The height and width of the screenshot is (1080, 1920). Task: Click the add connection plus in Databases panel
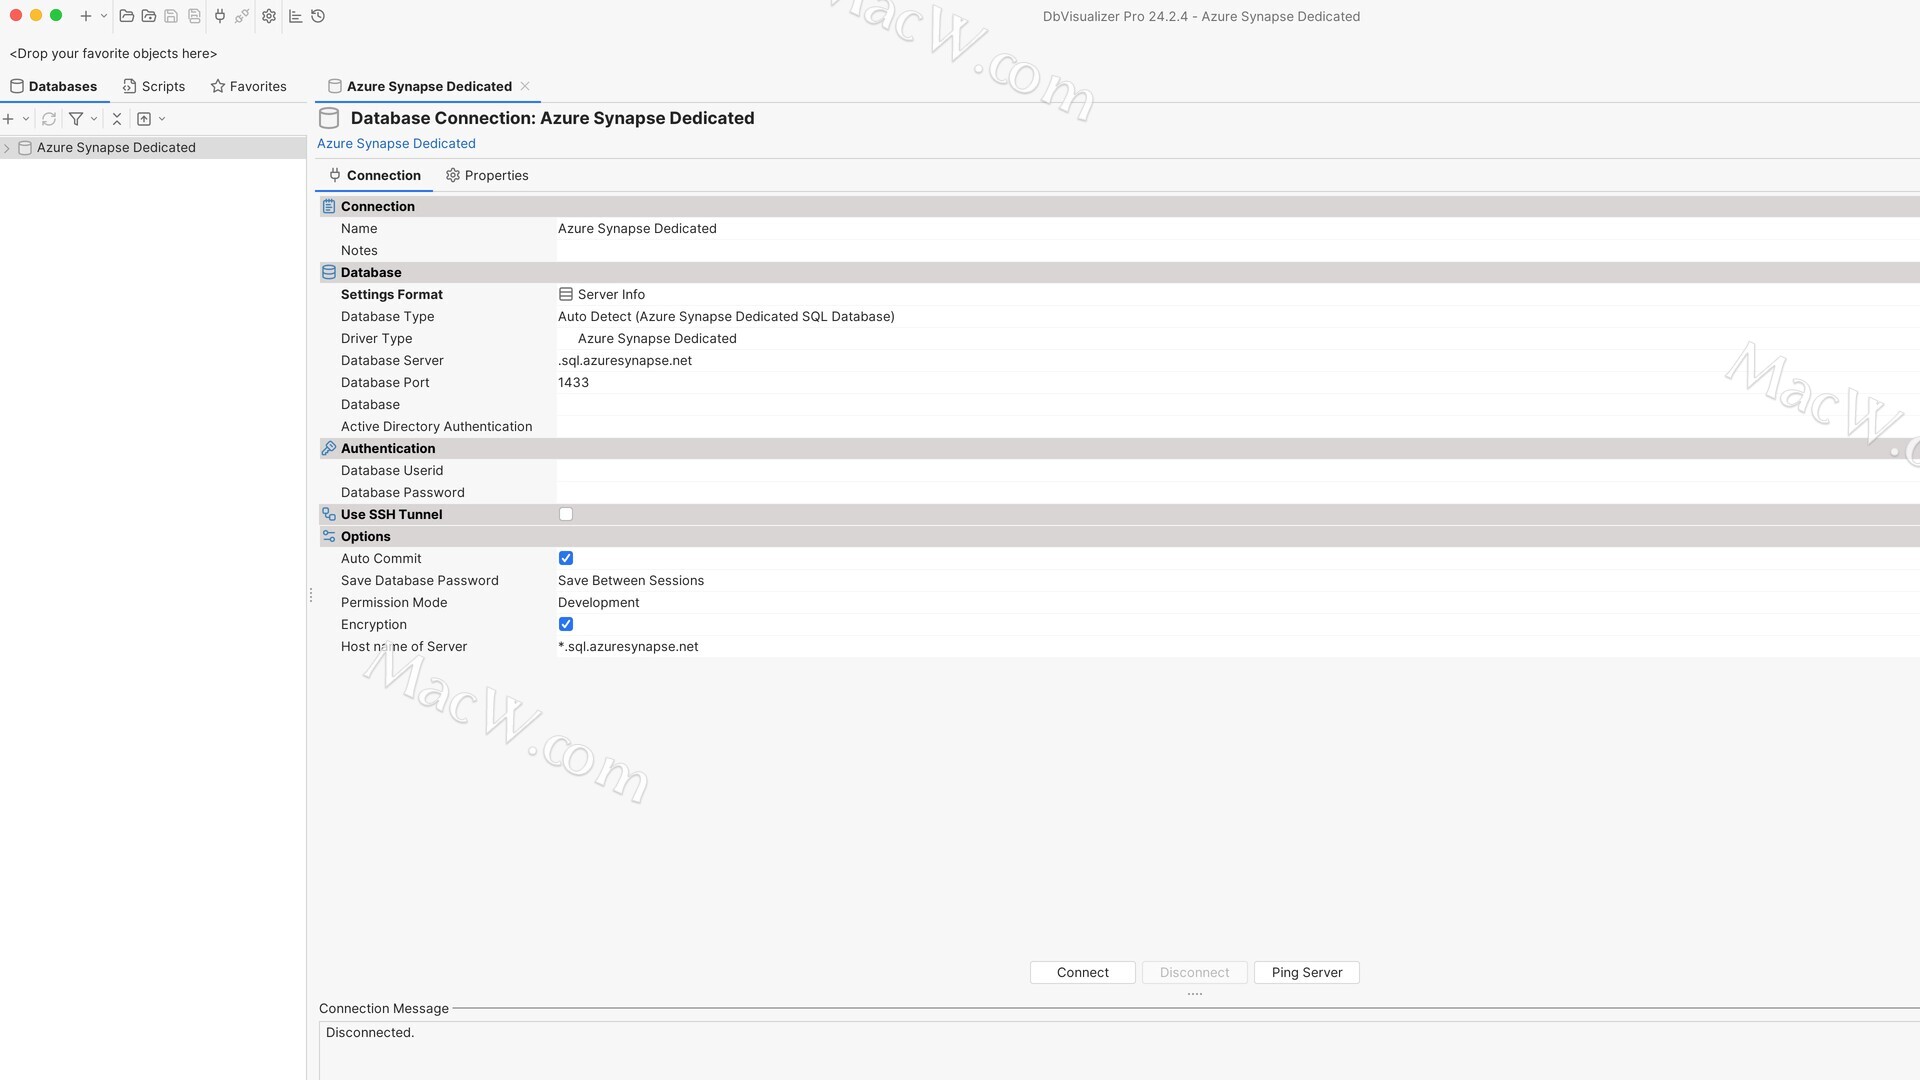(x=9, y=118)
